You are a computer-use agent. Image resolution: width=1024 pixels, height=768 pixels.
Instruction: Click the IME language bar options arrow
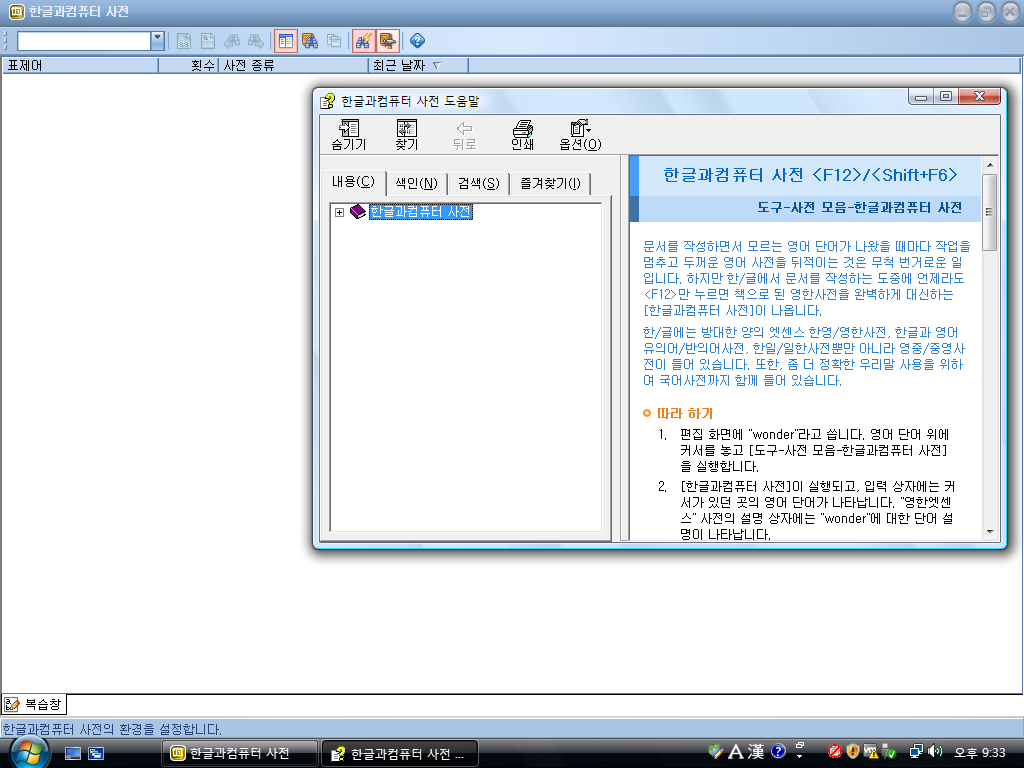(x=799, y=756)
